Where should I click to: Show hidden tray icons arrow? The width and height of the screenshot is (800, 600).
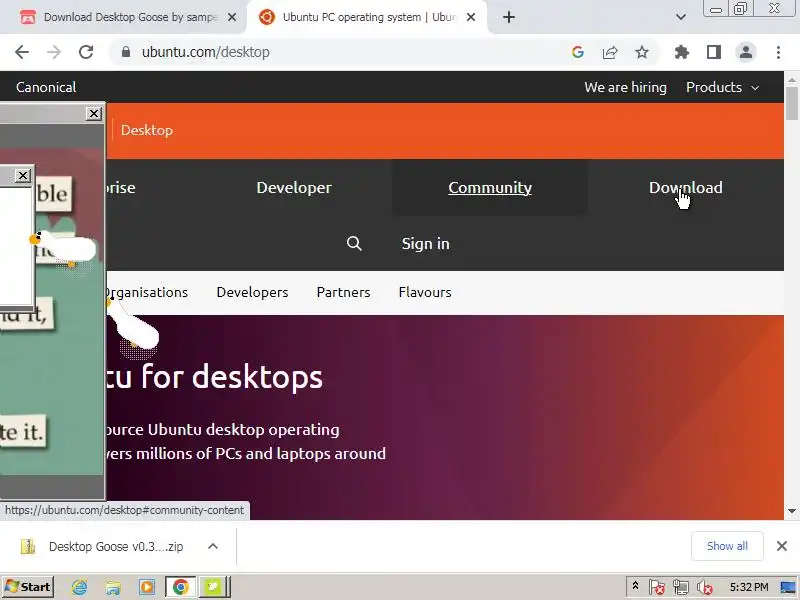click(635, 586)
